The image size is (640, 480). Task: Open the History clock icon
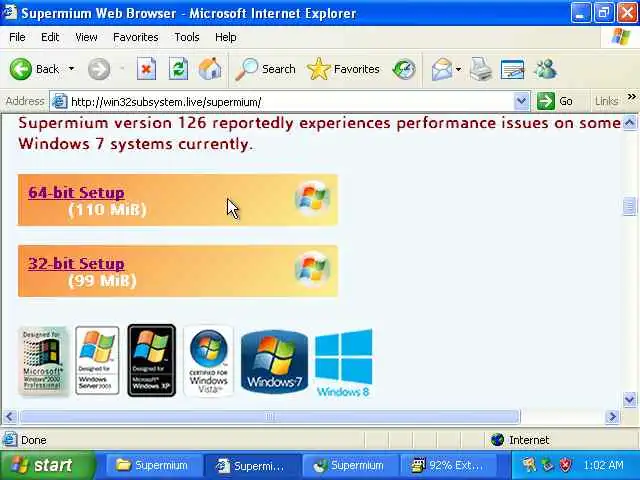pyautogui.click(x=404, y=69)
